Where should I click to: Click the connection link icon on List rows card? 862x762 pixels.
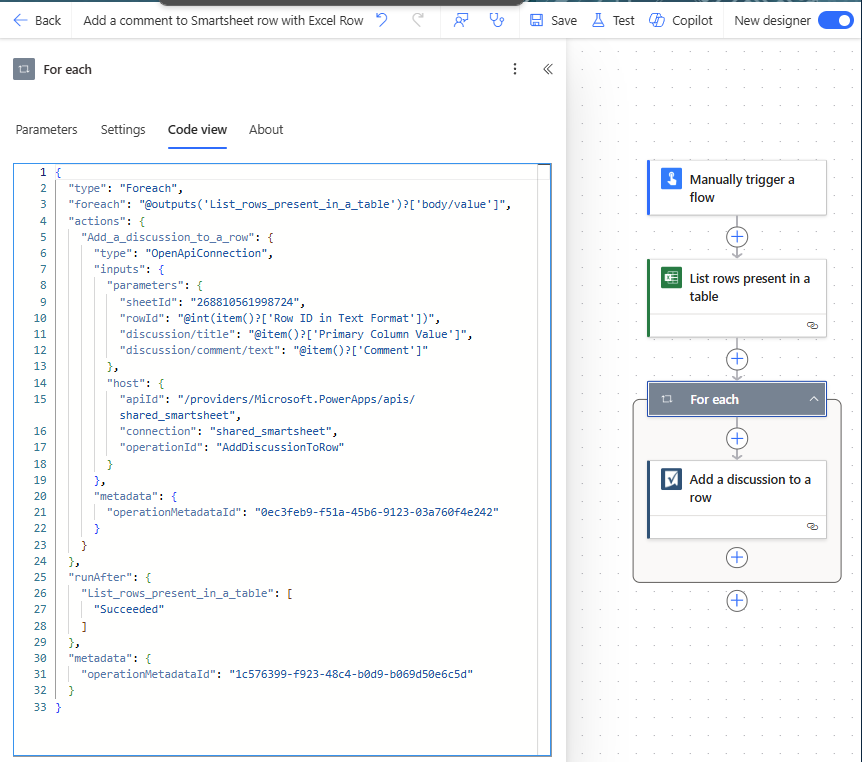click(812, 325)
